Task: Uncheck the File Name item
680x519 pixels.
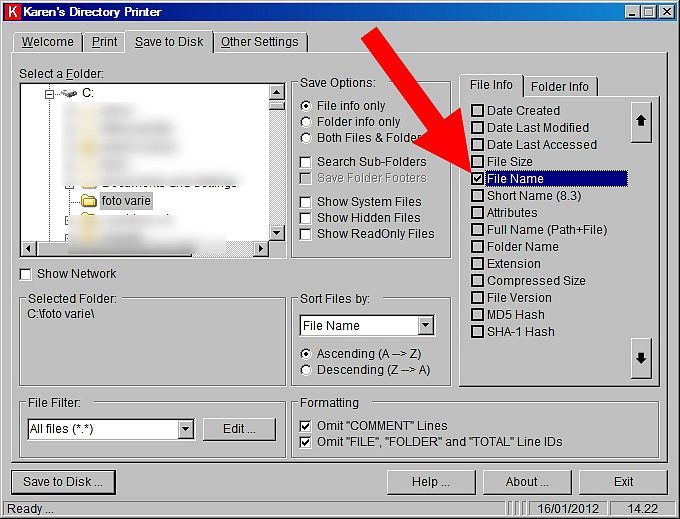Action: click(x=477, y=179)
